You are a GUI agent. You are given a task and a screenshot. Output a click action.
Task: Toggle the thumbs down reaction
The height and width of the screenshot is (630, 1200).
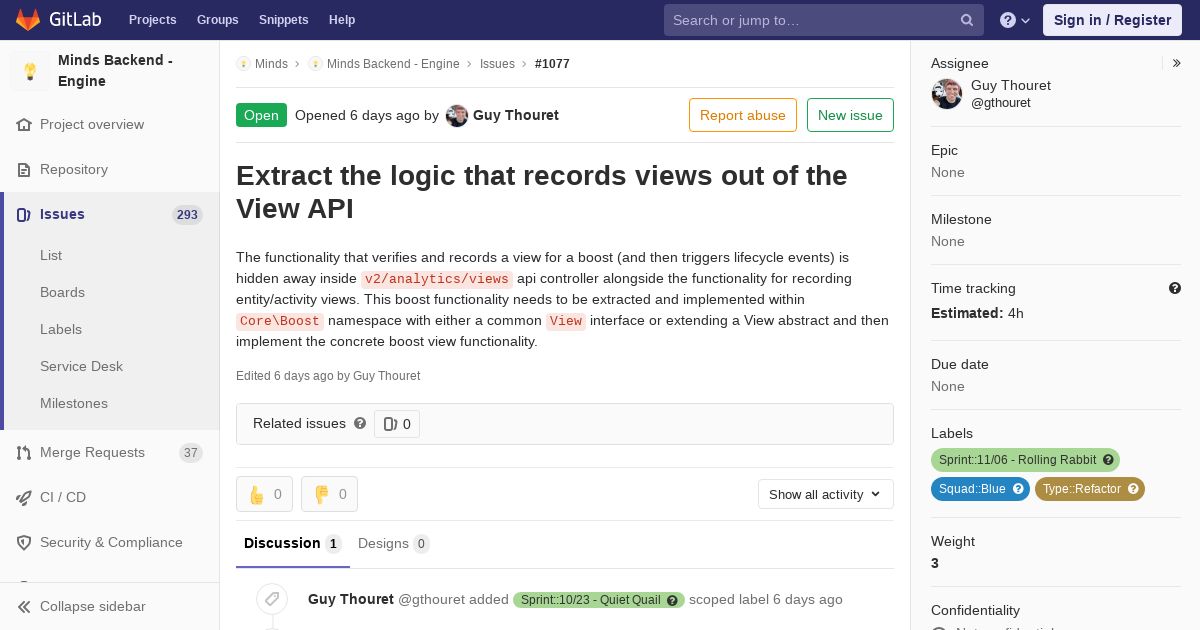(x=329, y=494)
